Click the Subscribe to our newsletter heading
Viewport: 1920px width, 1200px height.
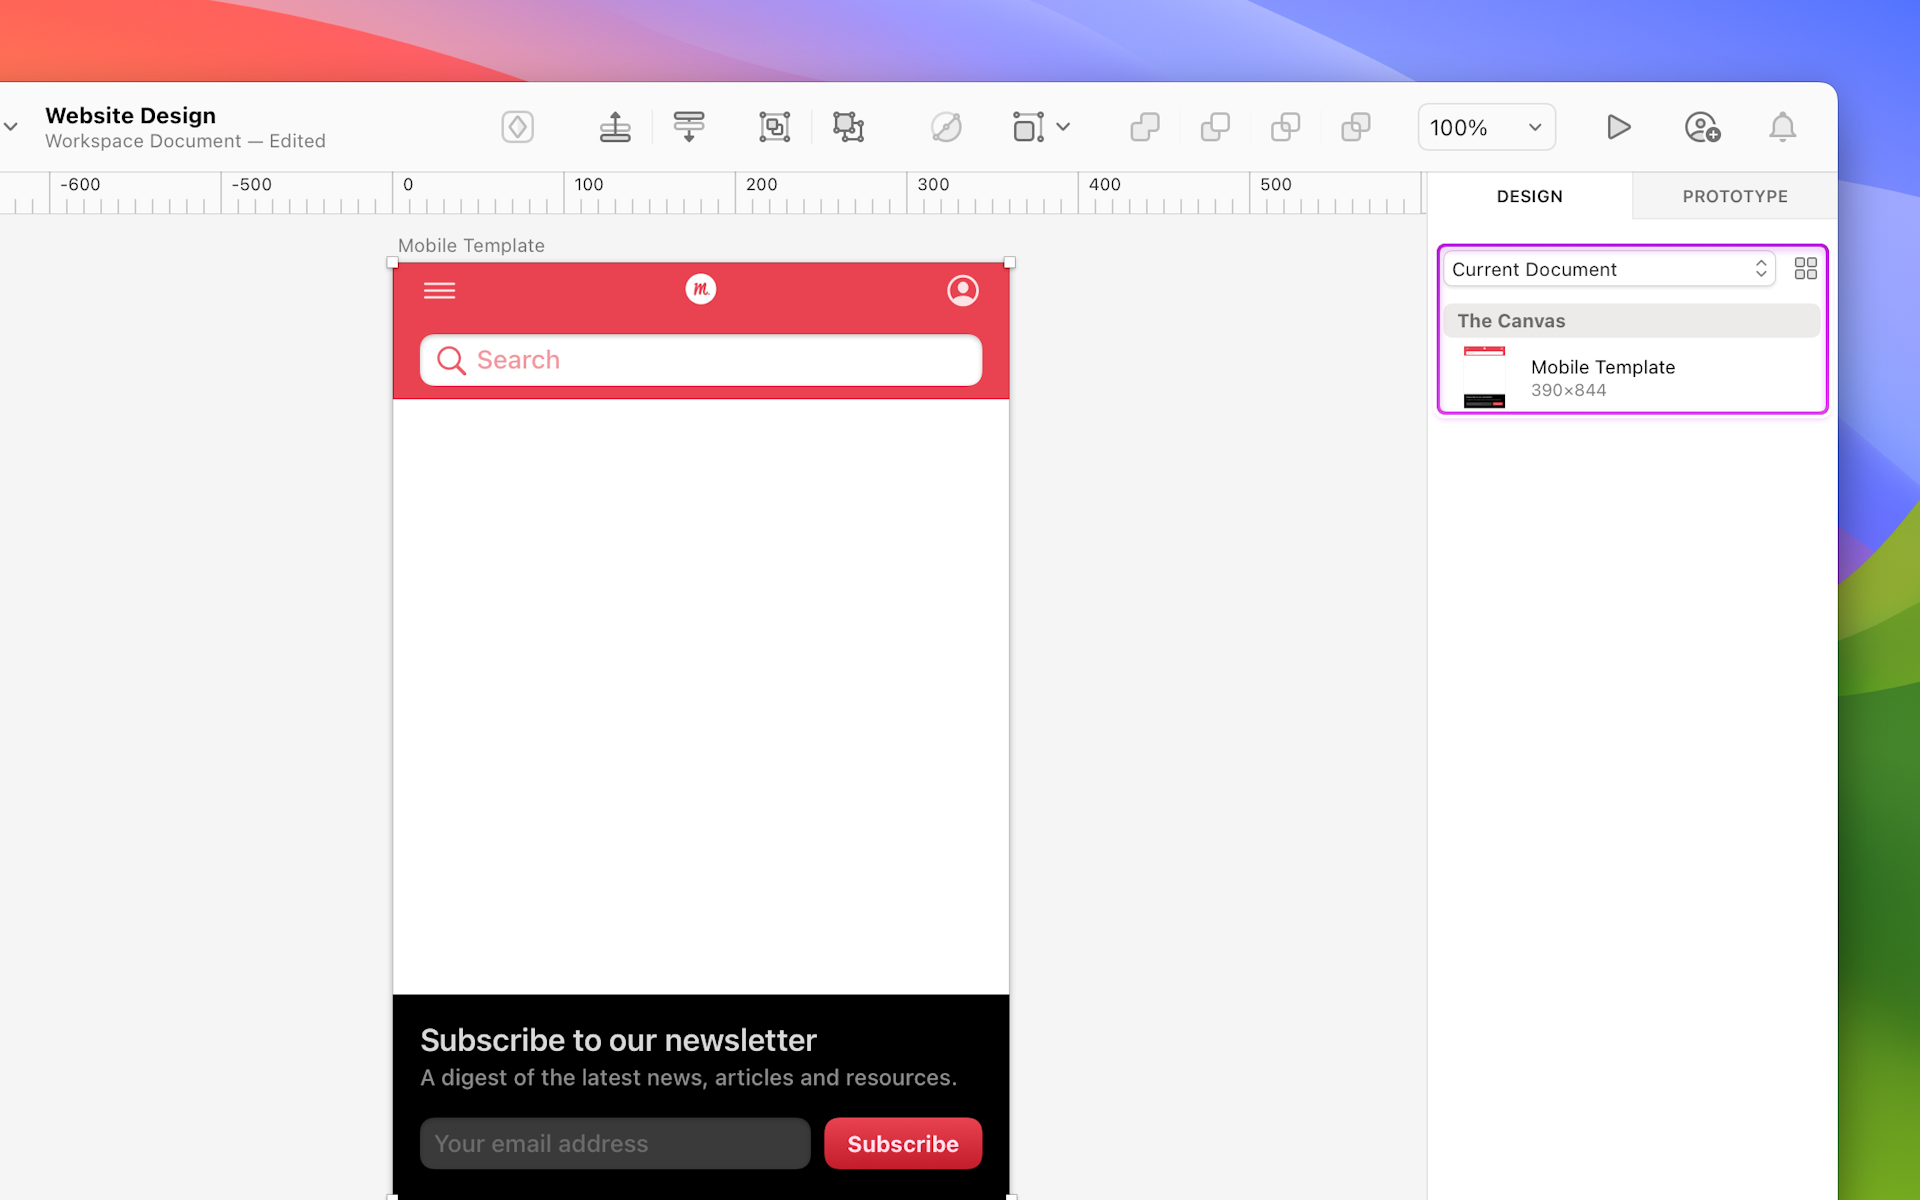pos(618,1040)
